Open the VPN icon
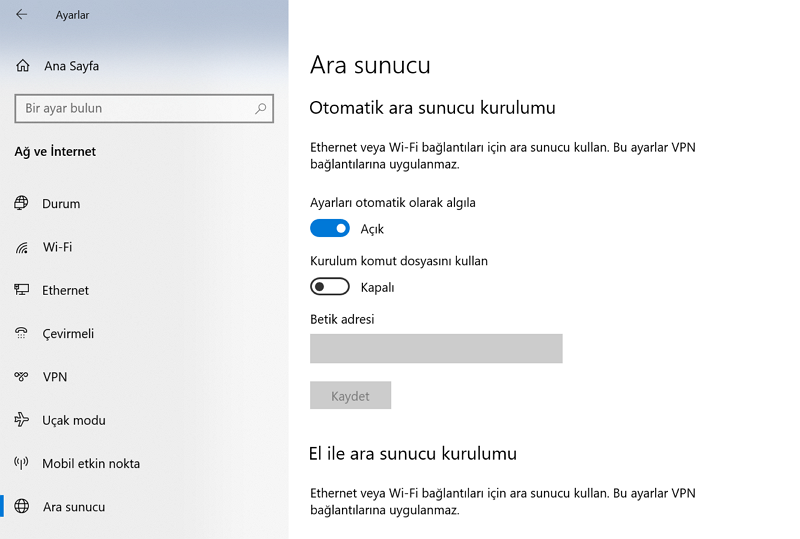Viewport: 800px width, 539px height. coord(22,377)
